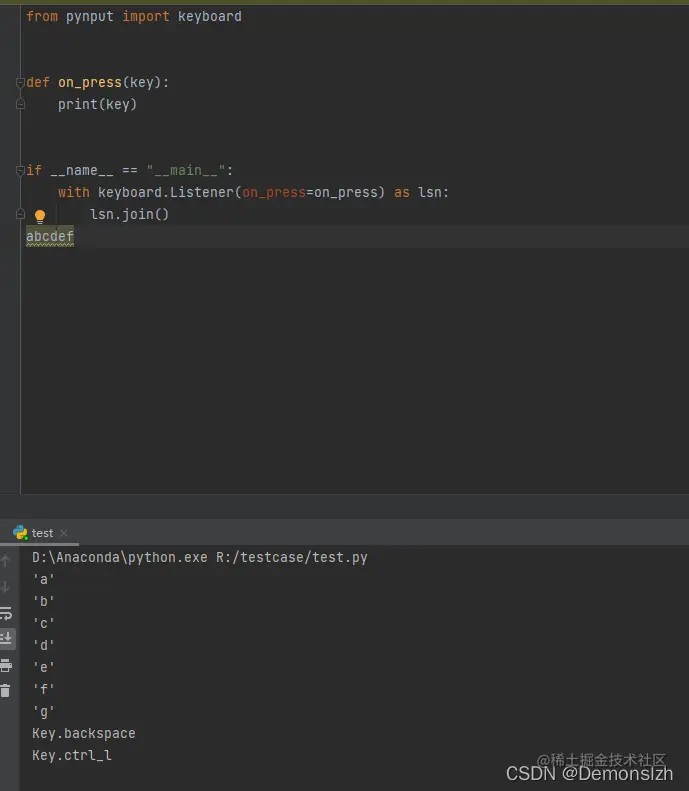Click the 'g' console output line
Image resolution: width=689 pixels, height=791 pixels.
click(43, 711)
